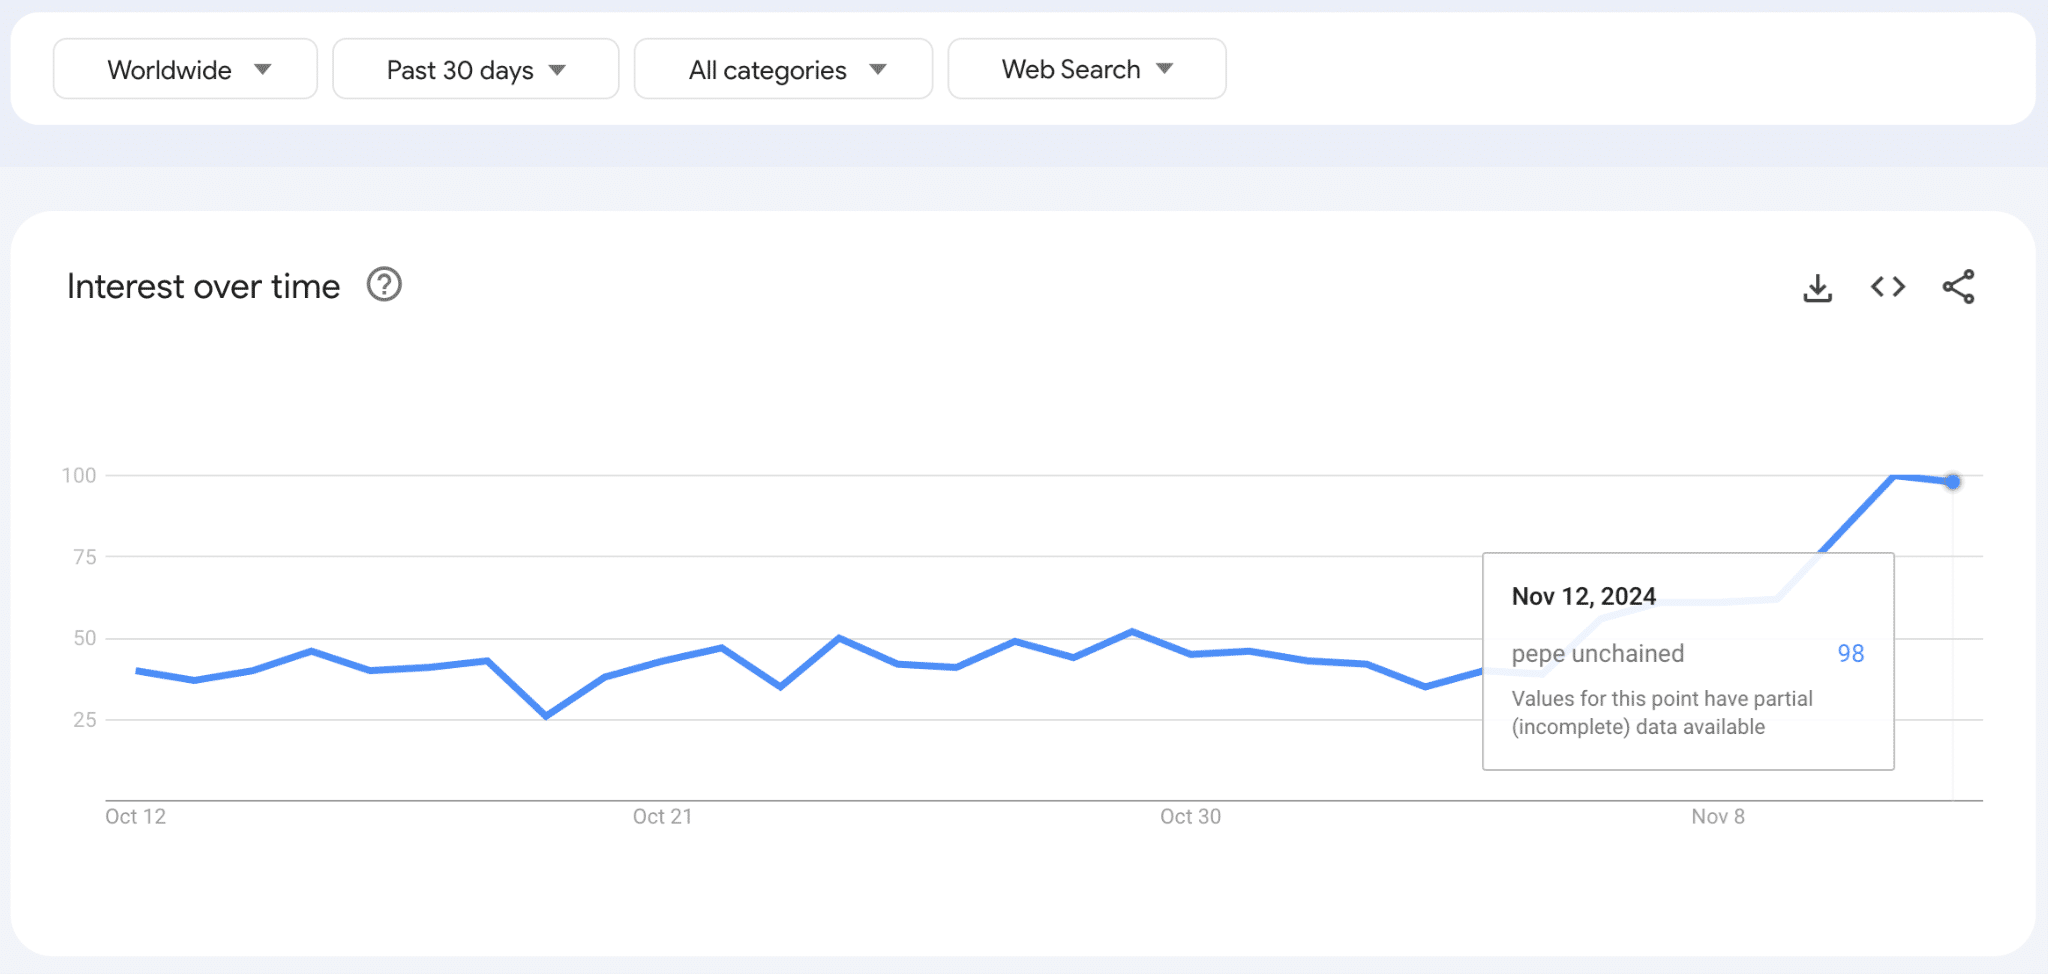Click the pepe unchained term in tooltip
This screenshot has height=974, width=2048.
point(1597,654)
